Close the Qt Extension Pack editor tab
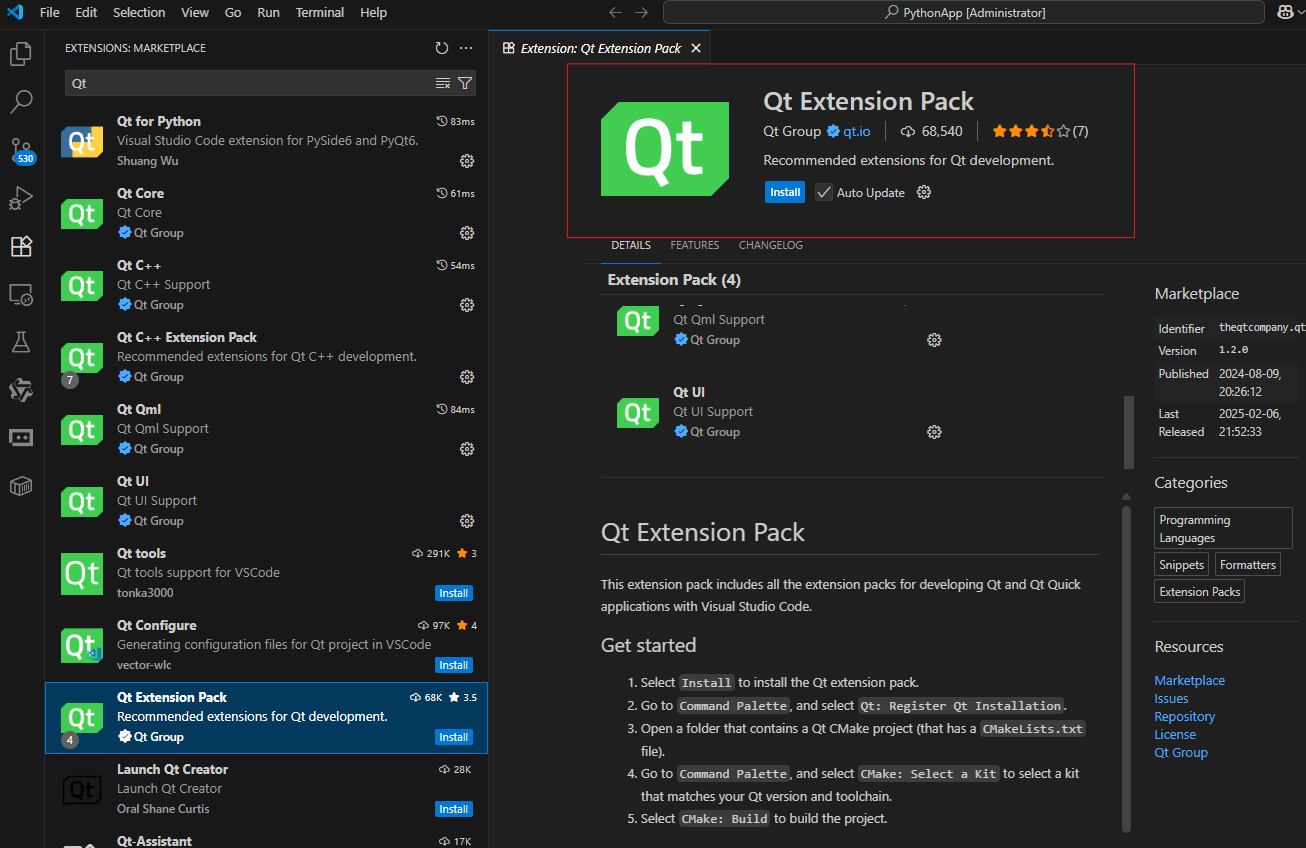Screen dimensions: 1306x848 click(696, 48)
